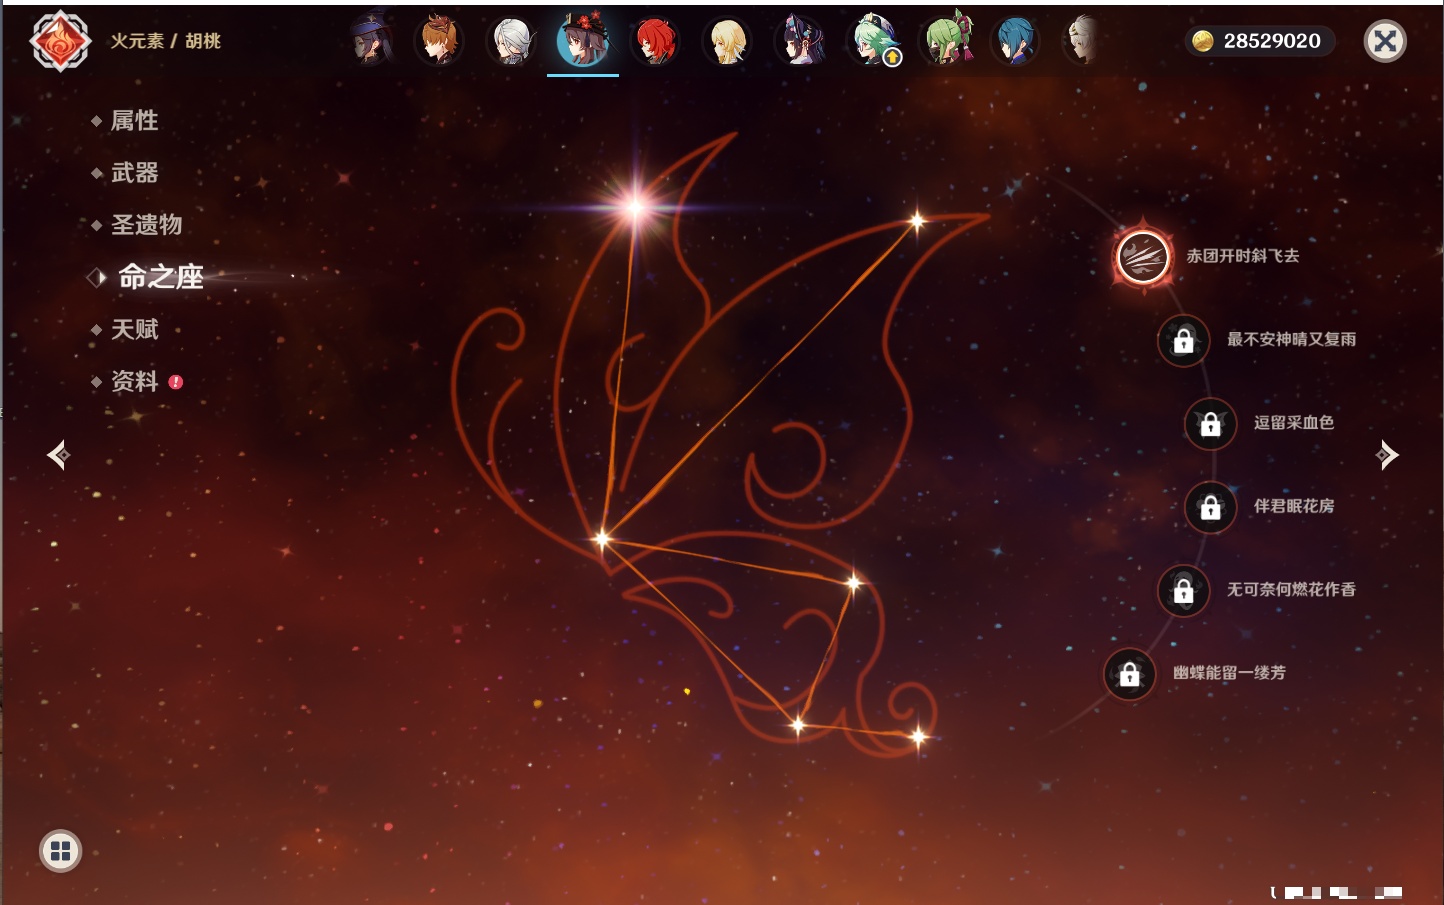Go to previous character with left arrow
Screen dimensions: 1444x905
(58, 455)
